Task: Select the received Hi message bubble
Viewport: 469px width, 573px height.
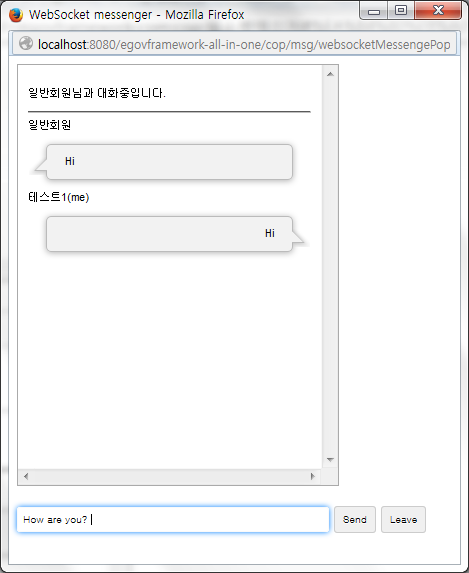Action: tap(169, 162)
